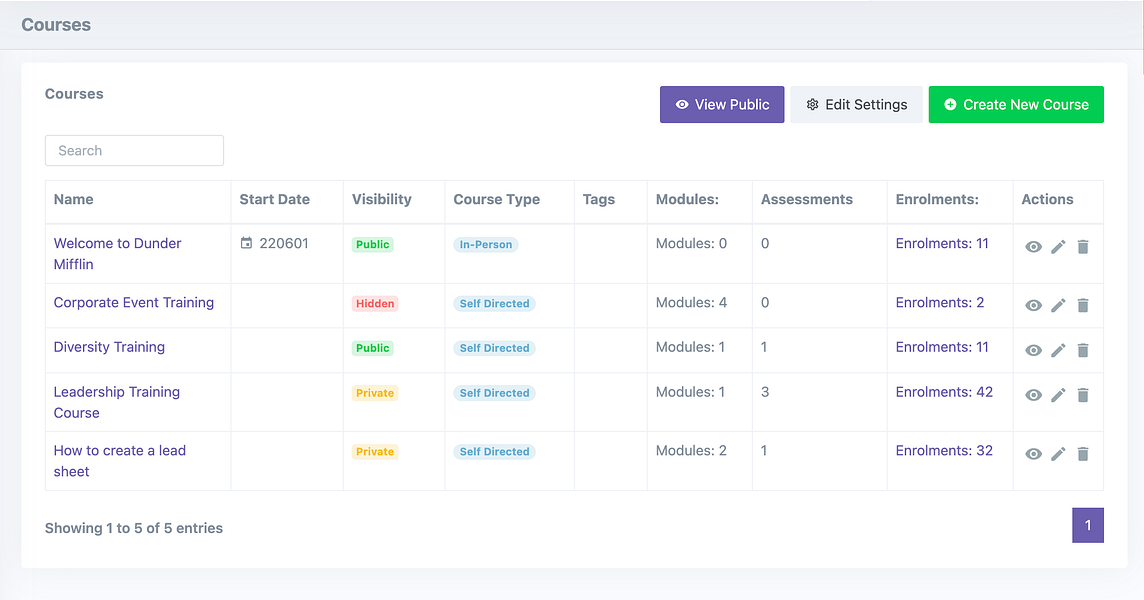Click the eye icon for Diversity Training
This screenshot has height=600, width=1144.
pyautogui.click(x=1033, y=350)
